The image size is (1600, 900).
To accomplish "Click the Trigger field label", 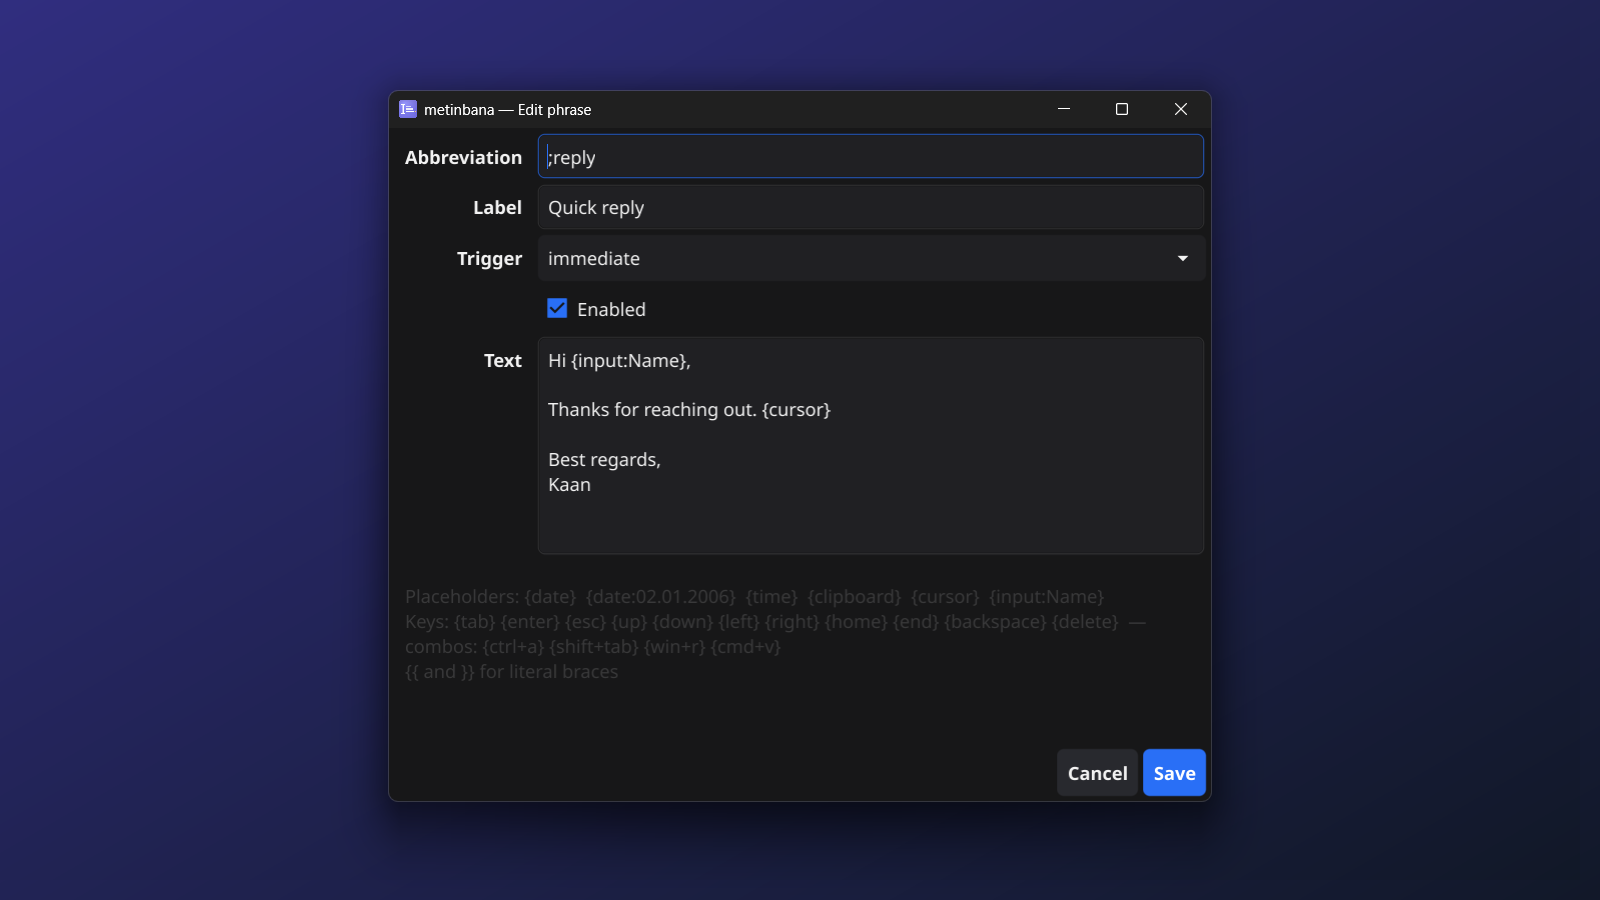I will coord(489,259).
